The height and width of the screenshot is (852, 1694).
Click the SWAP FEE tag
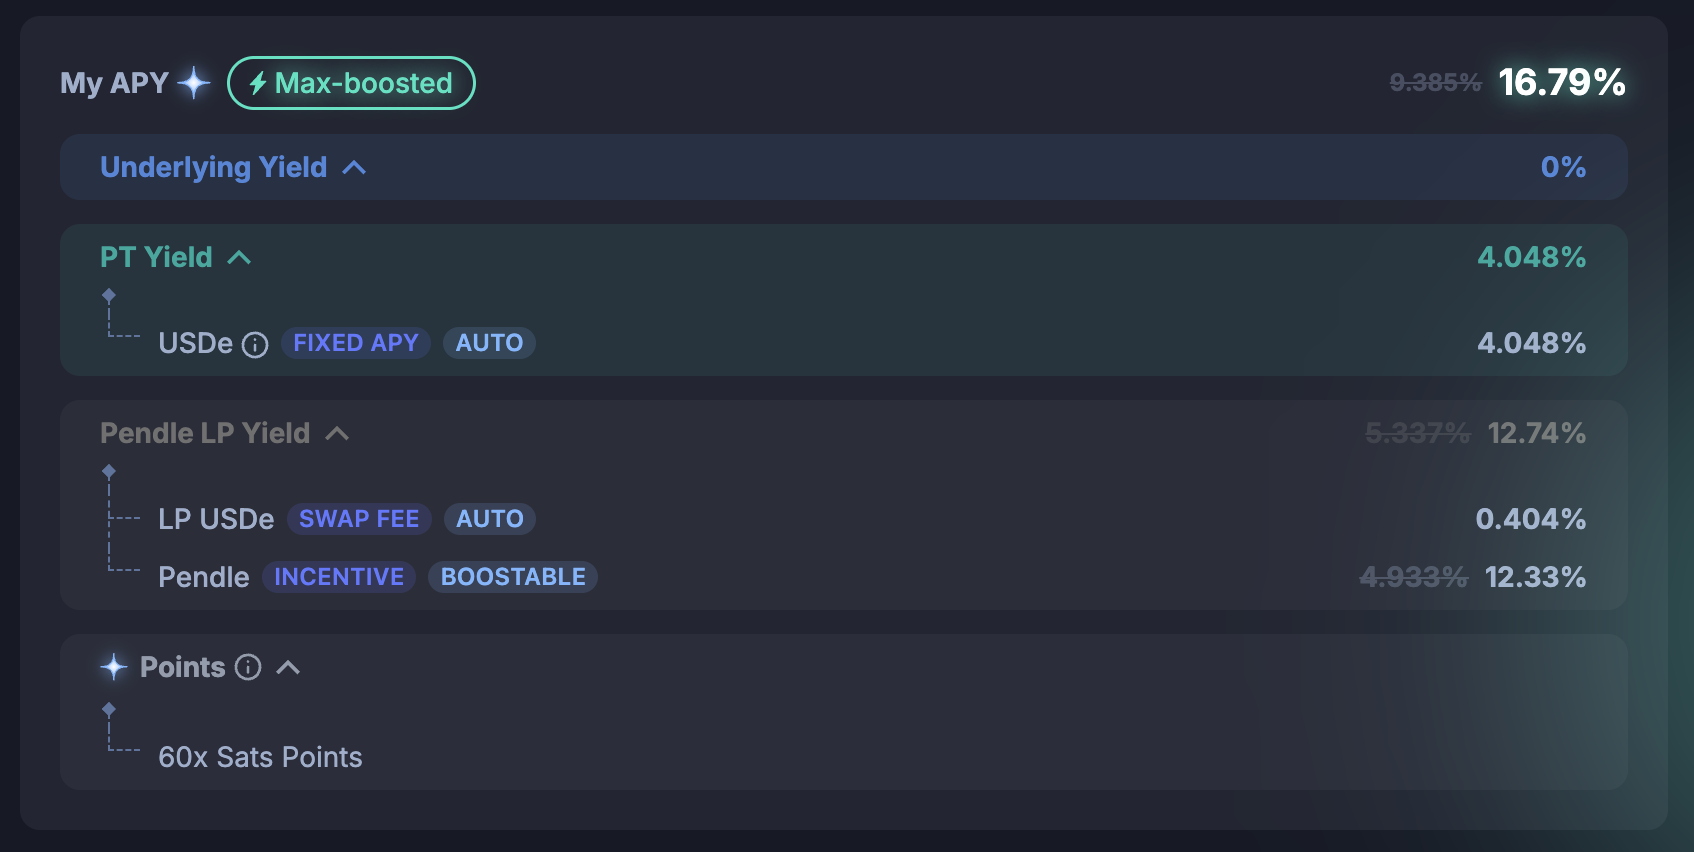pos(359,519)
